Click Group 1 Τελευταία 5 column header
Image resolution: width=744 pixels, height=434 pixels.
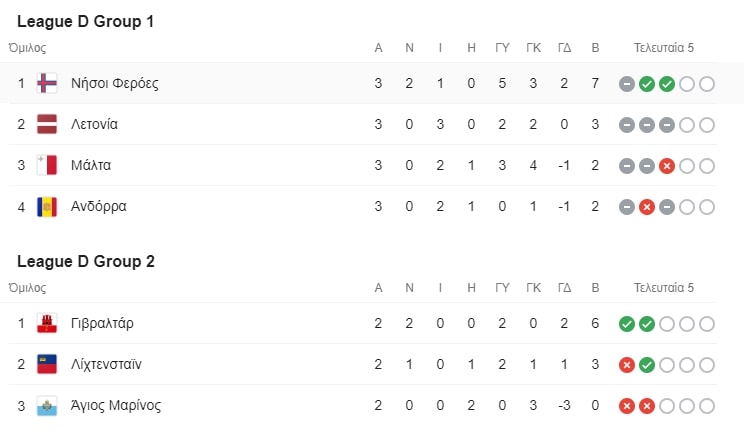[664, 48]
